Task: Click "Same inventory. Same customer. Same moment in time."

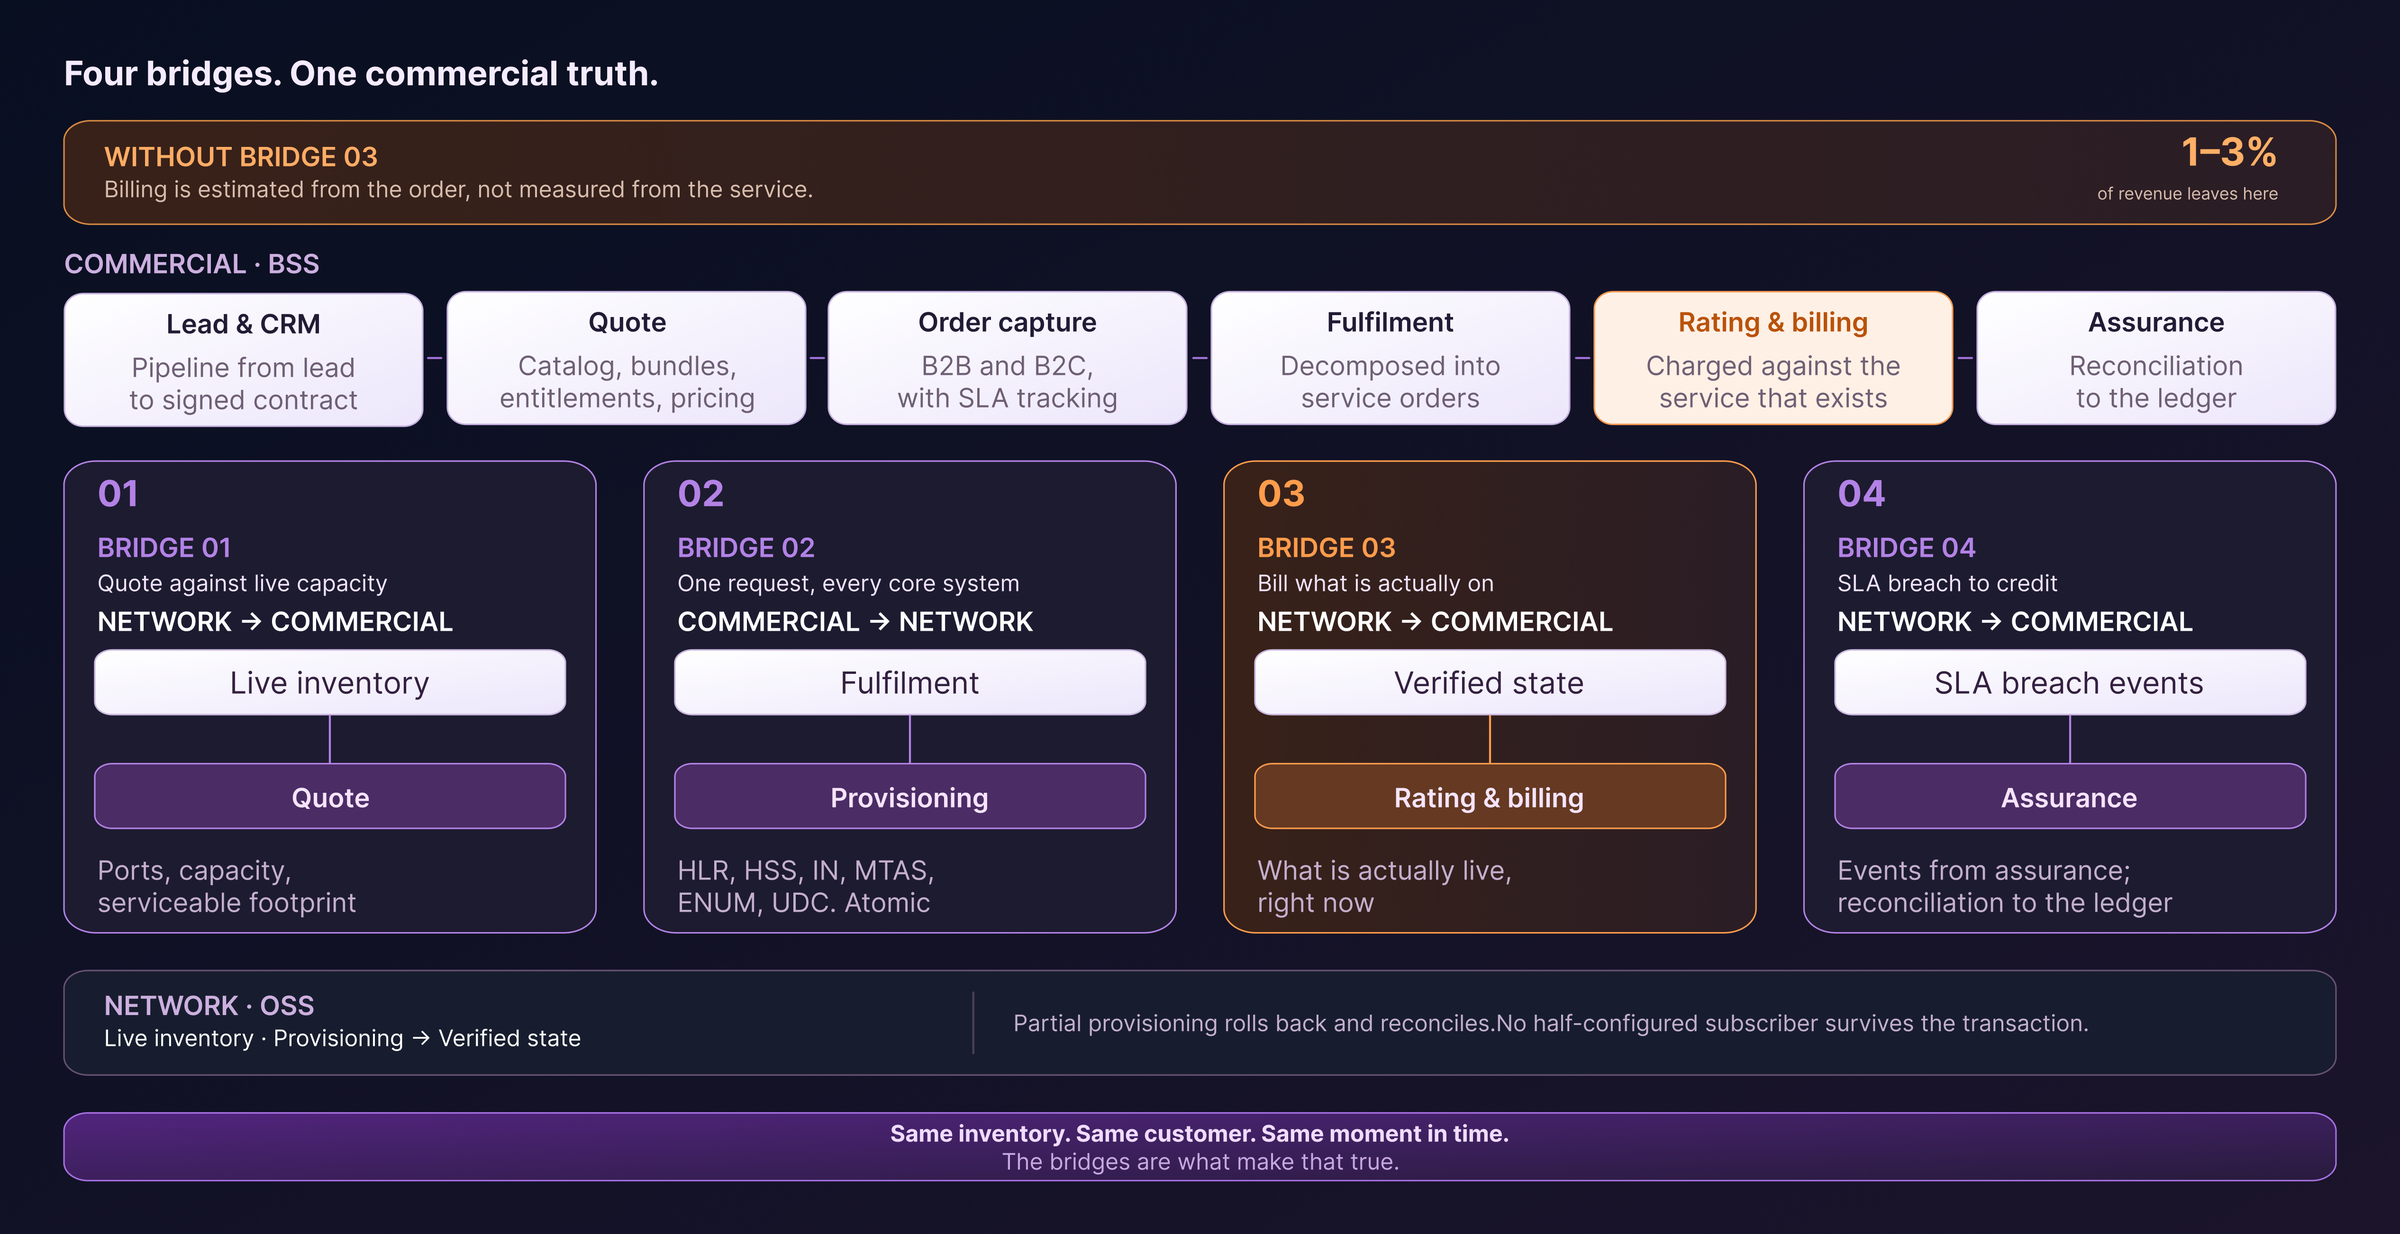Action: [x=1200, y=1134]
